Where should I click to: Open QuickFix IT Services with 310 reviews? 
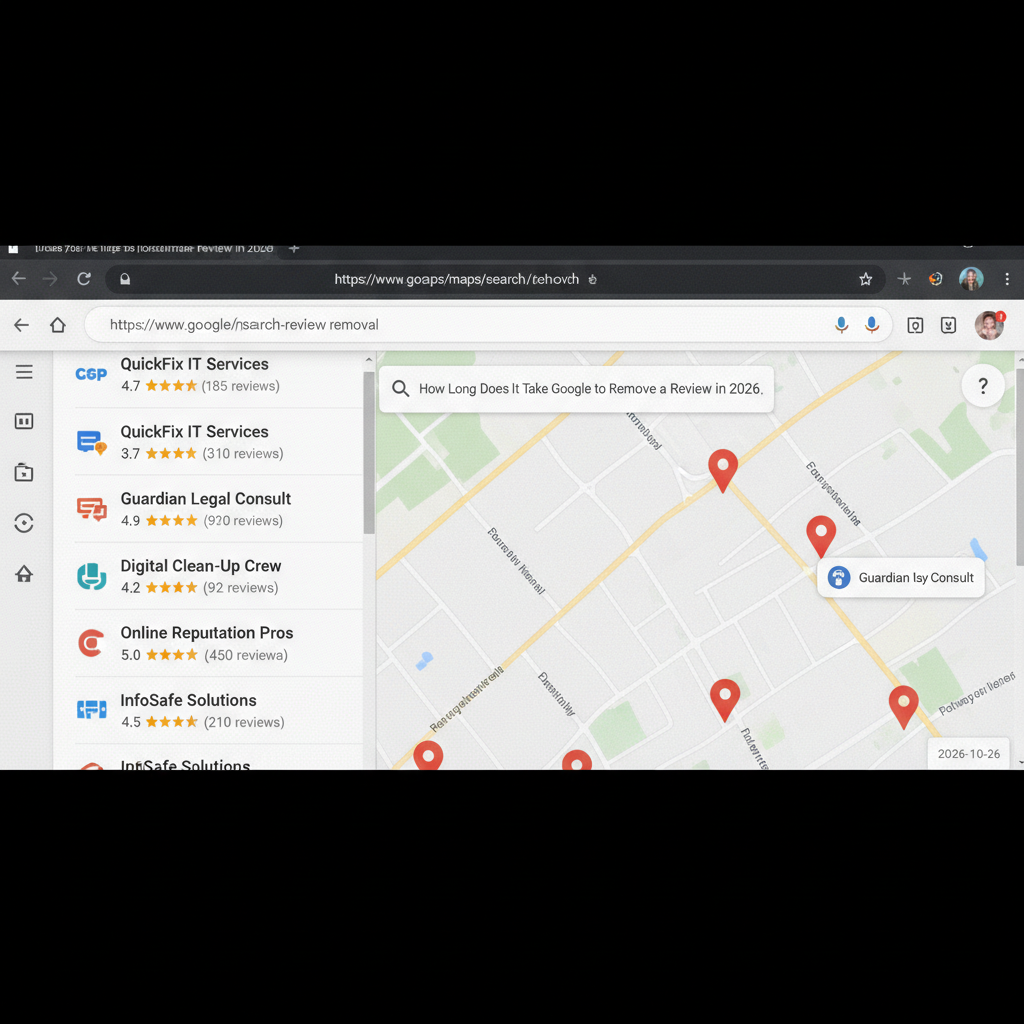219,442
